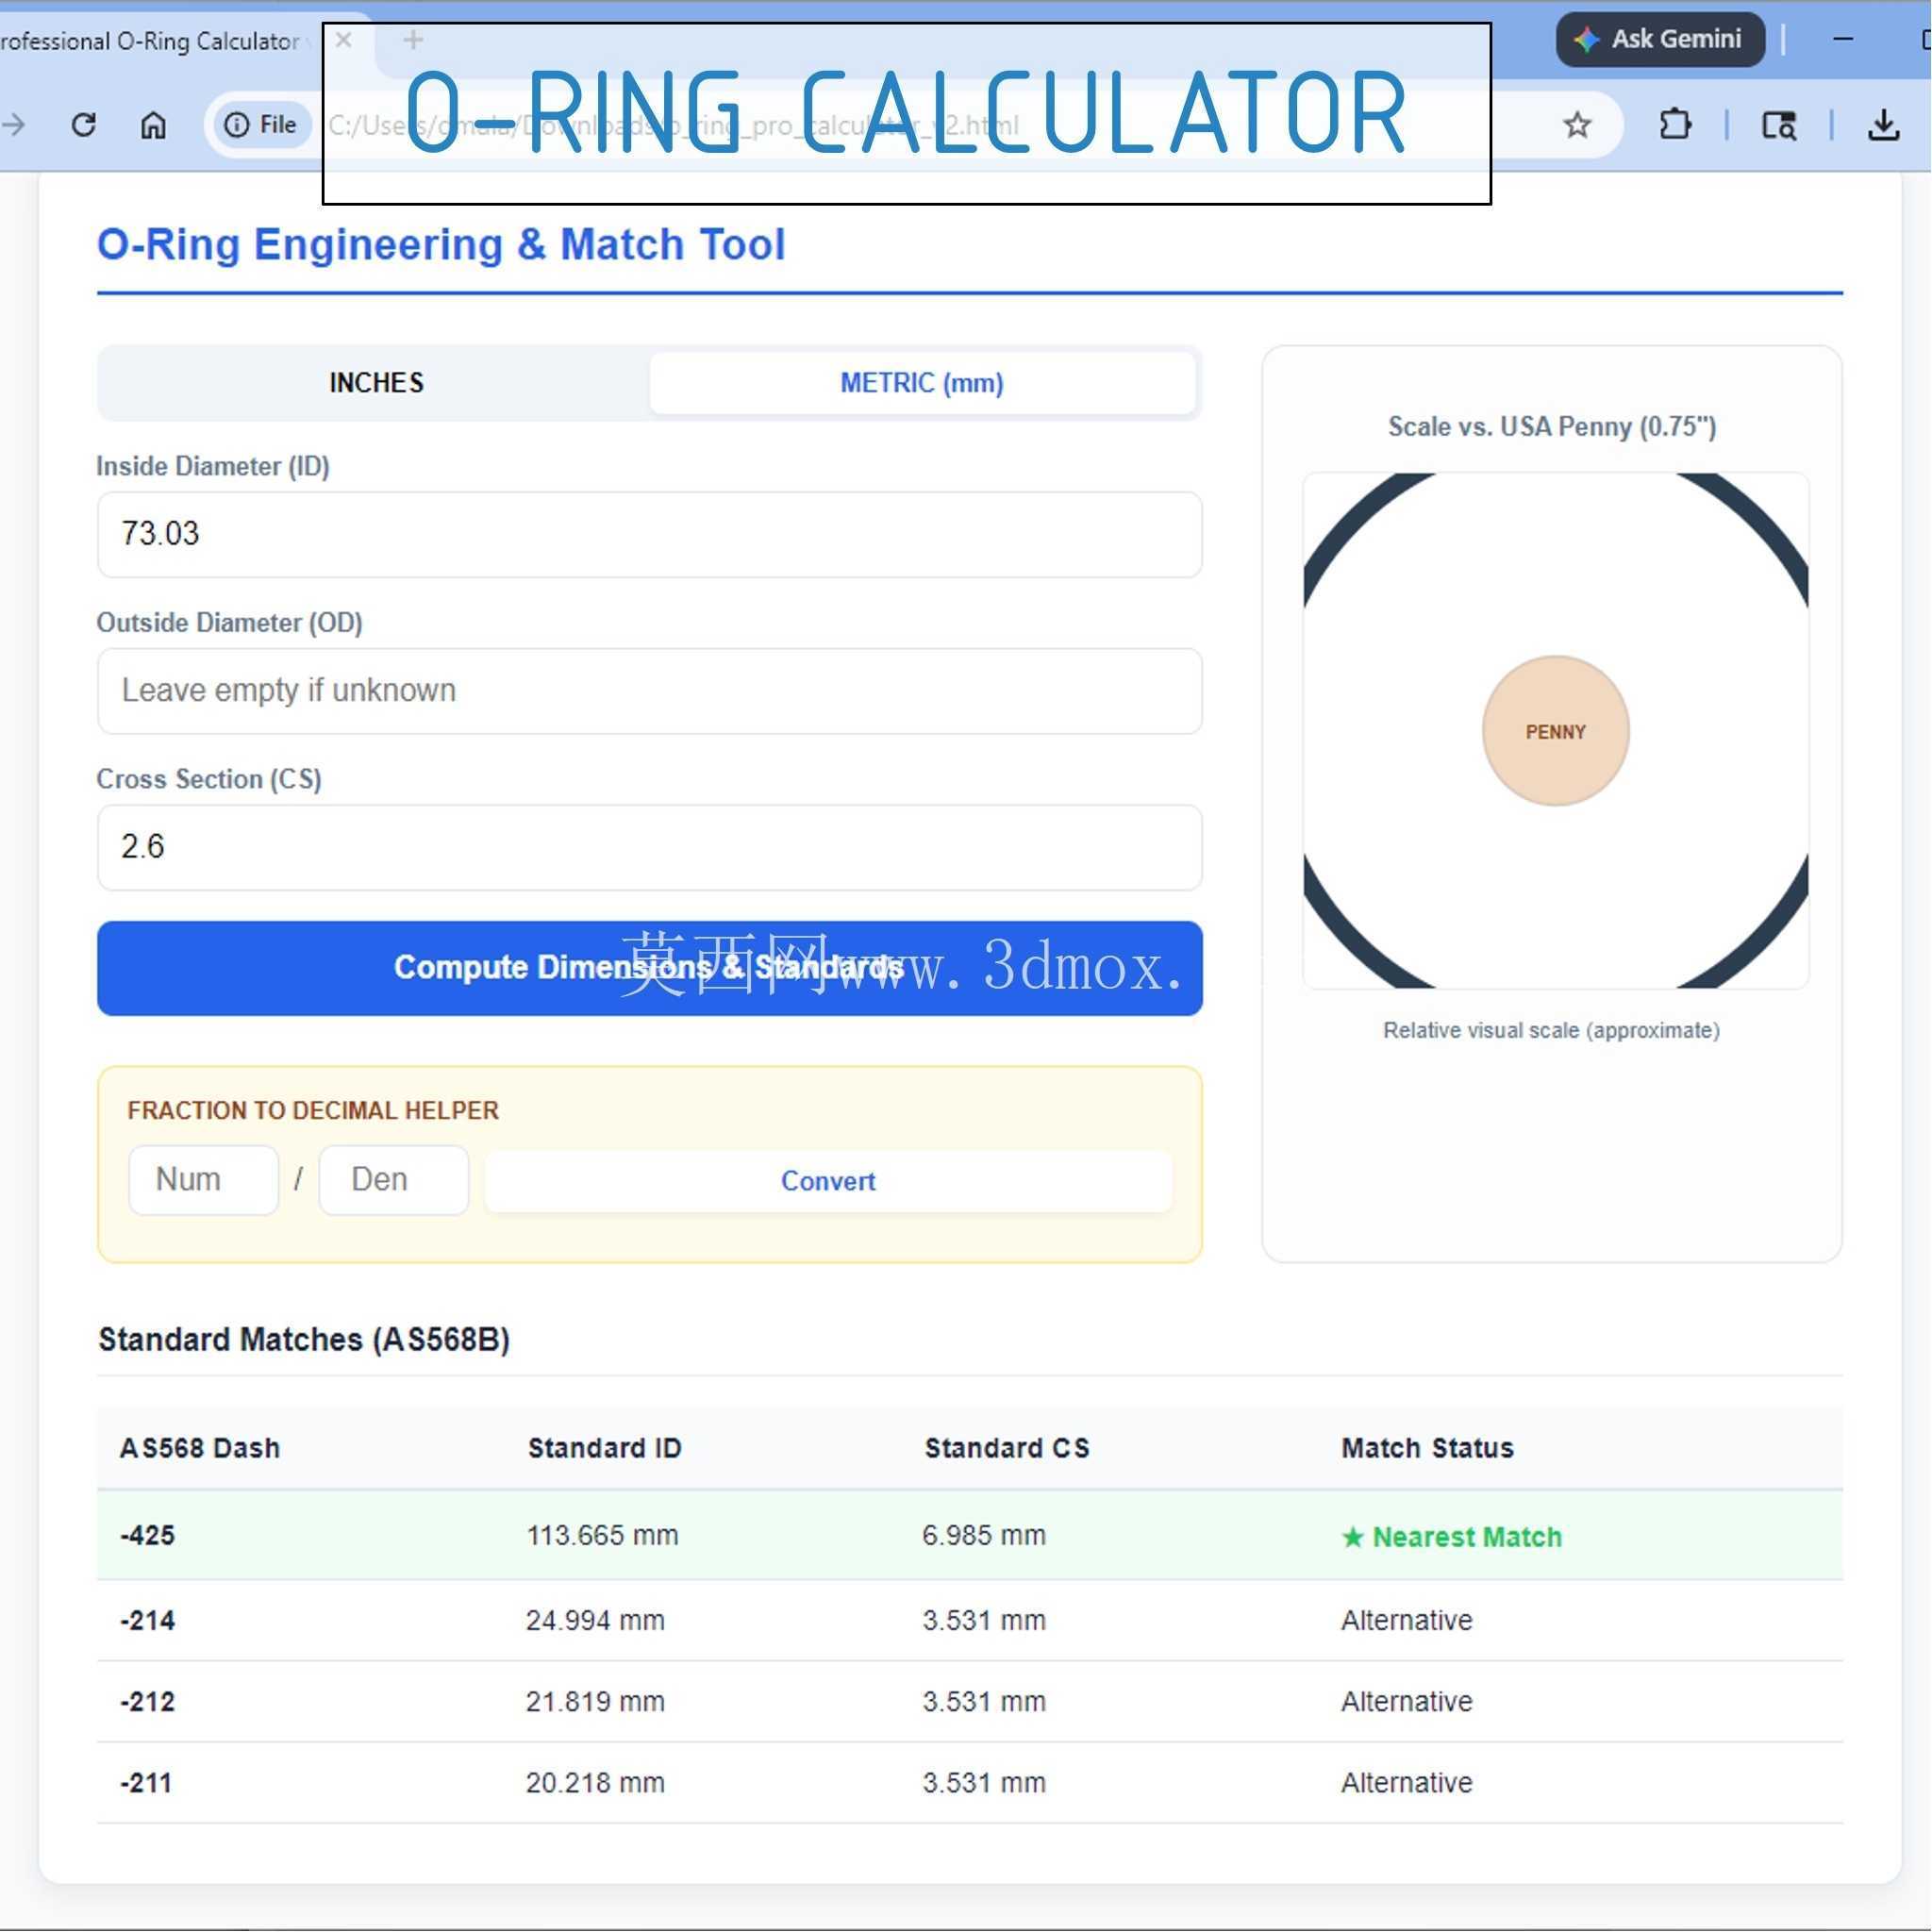Screen dimensions: 1932x1932
Task: Minimize the browser window
Action: pyautogui.click(x=1844, y=39)
